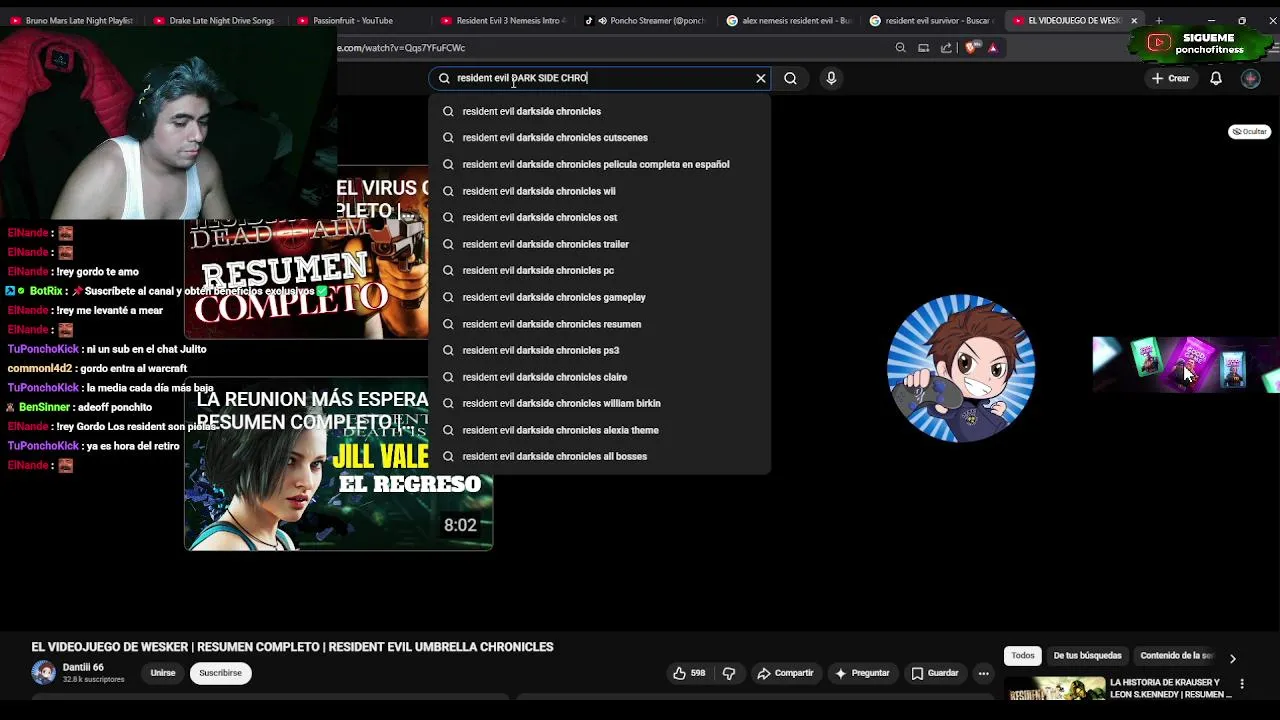Switch to Poncho Streamer TikTok tab
This screenshot has width=1280, height=720.
point(645,20)
